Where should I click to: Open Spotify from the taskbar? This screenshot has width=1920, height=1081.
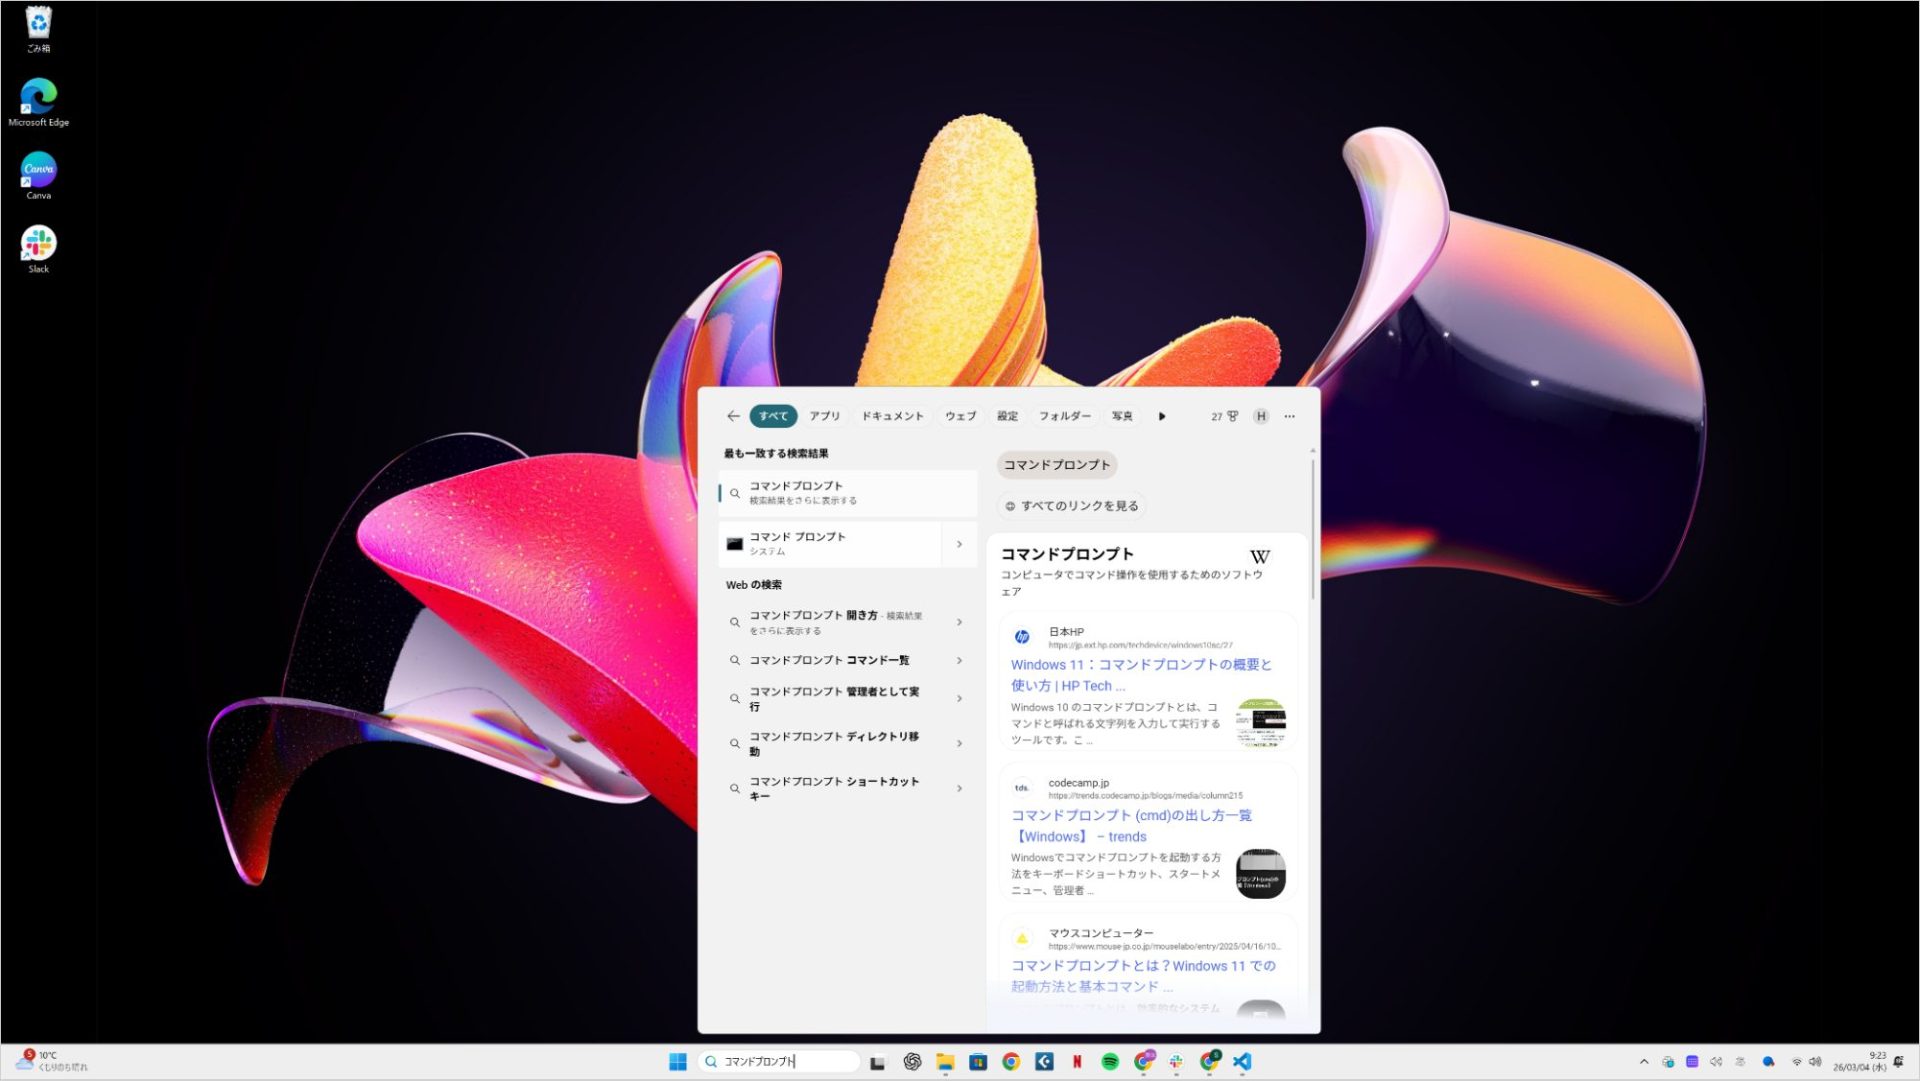(1110, 1061)
